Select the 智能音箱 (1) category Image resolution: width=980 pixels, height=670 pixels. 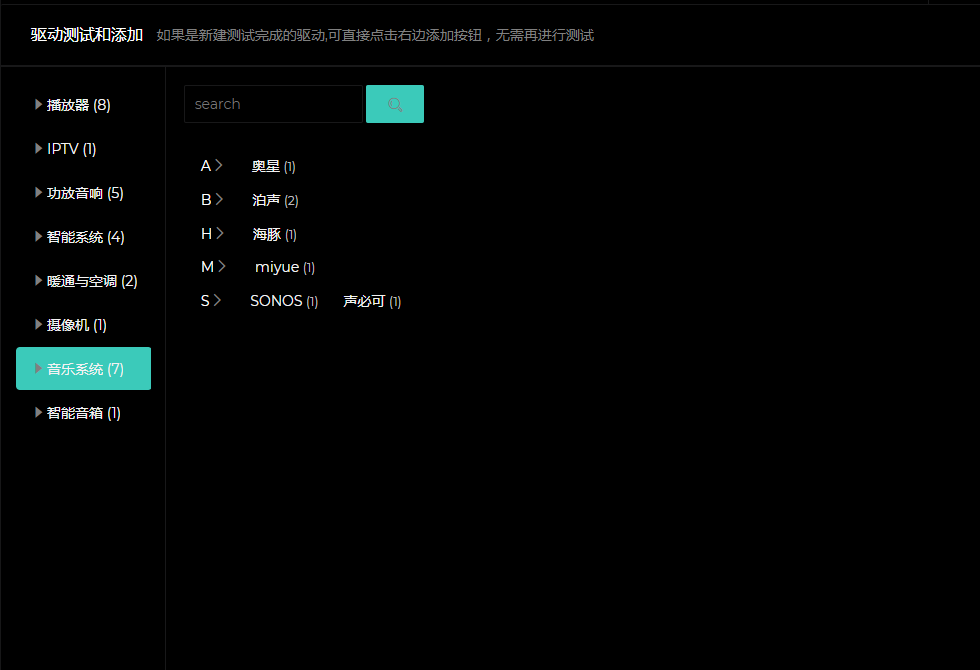point(84,413)
